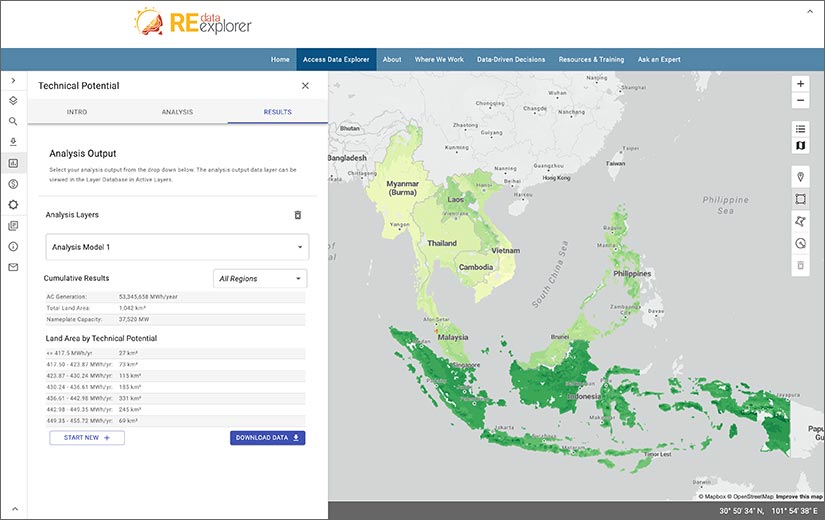Open the Analysis Model 1 dropdown
Image resolution: width=825 pixels, height=520 pixels.
(x=177, y=247)
